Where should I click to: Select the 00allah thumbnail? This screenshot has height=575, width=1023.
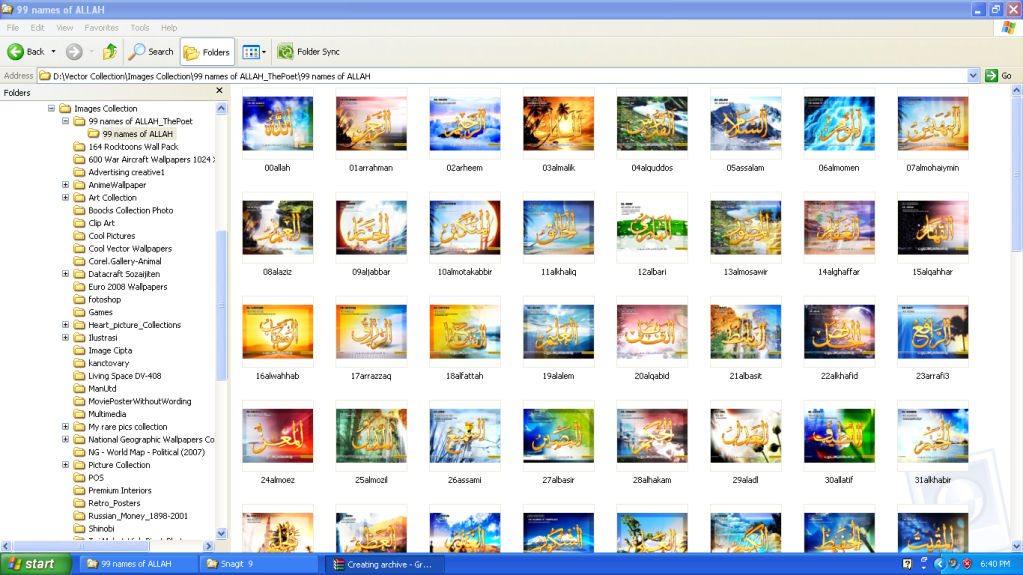(277, 123)
